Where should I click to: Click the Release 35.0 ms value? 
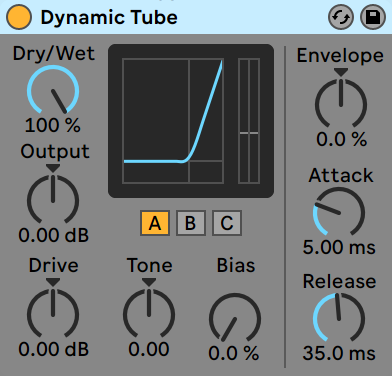(339, 353)
